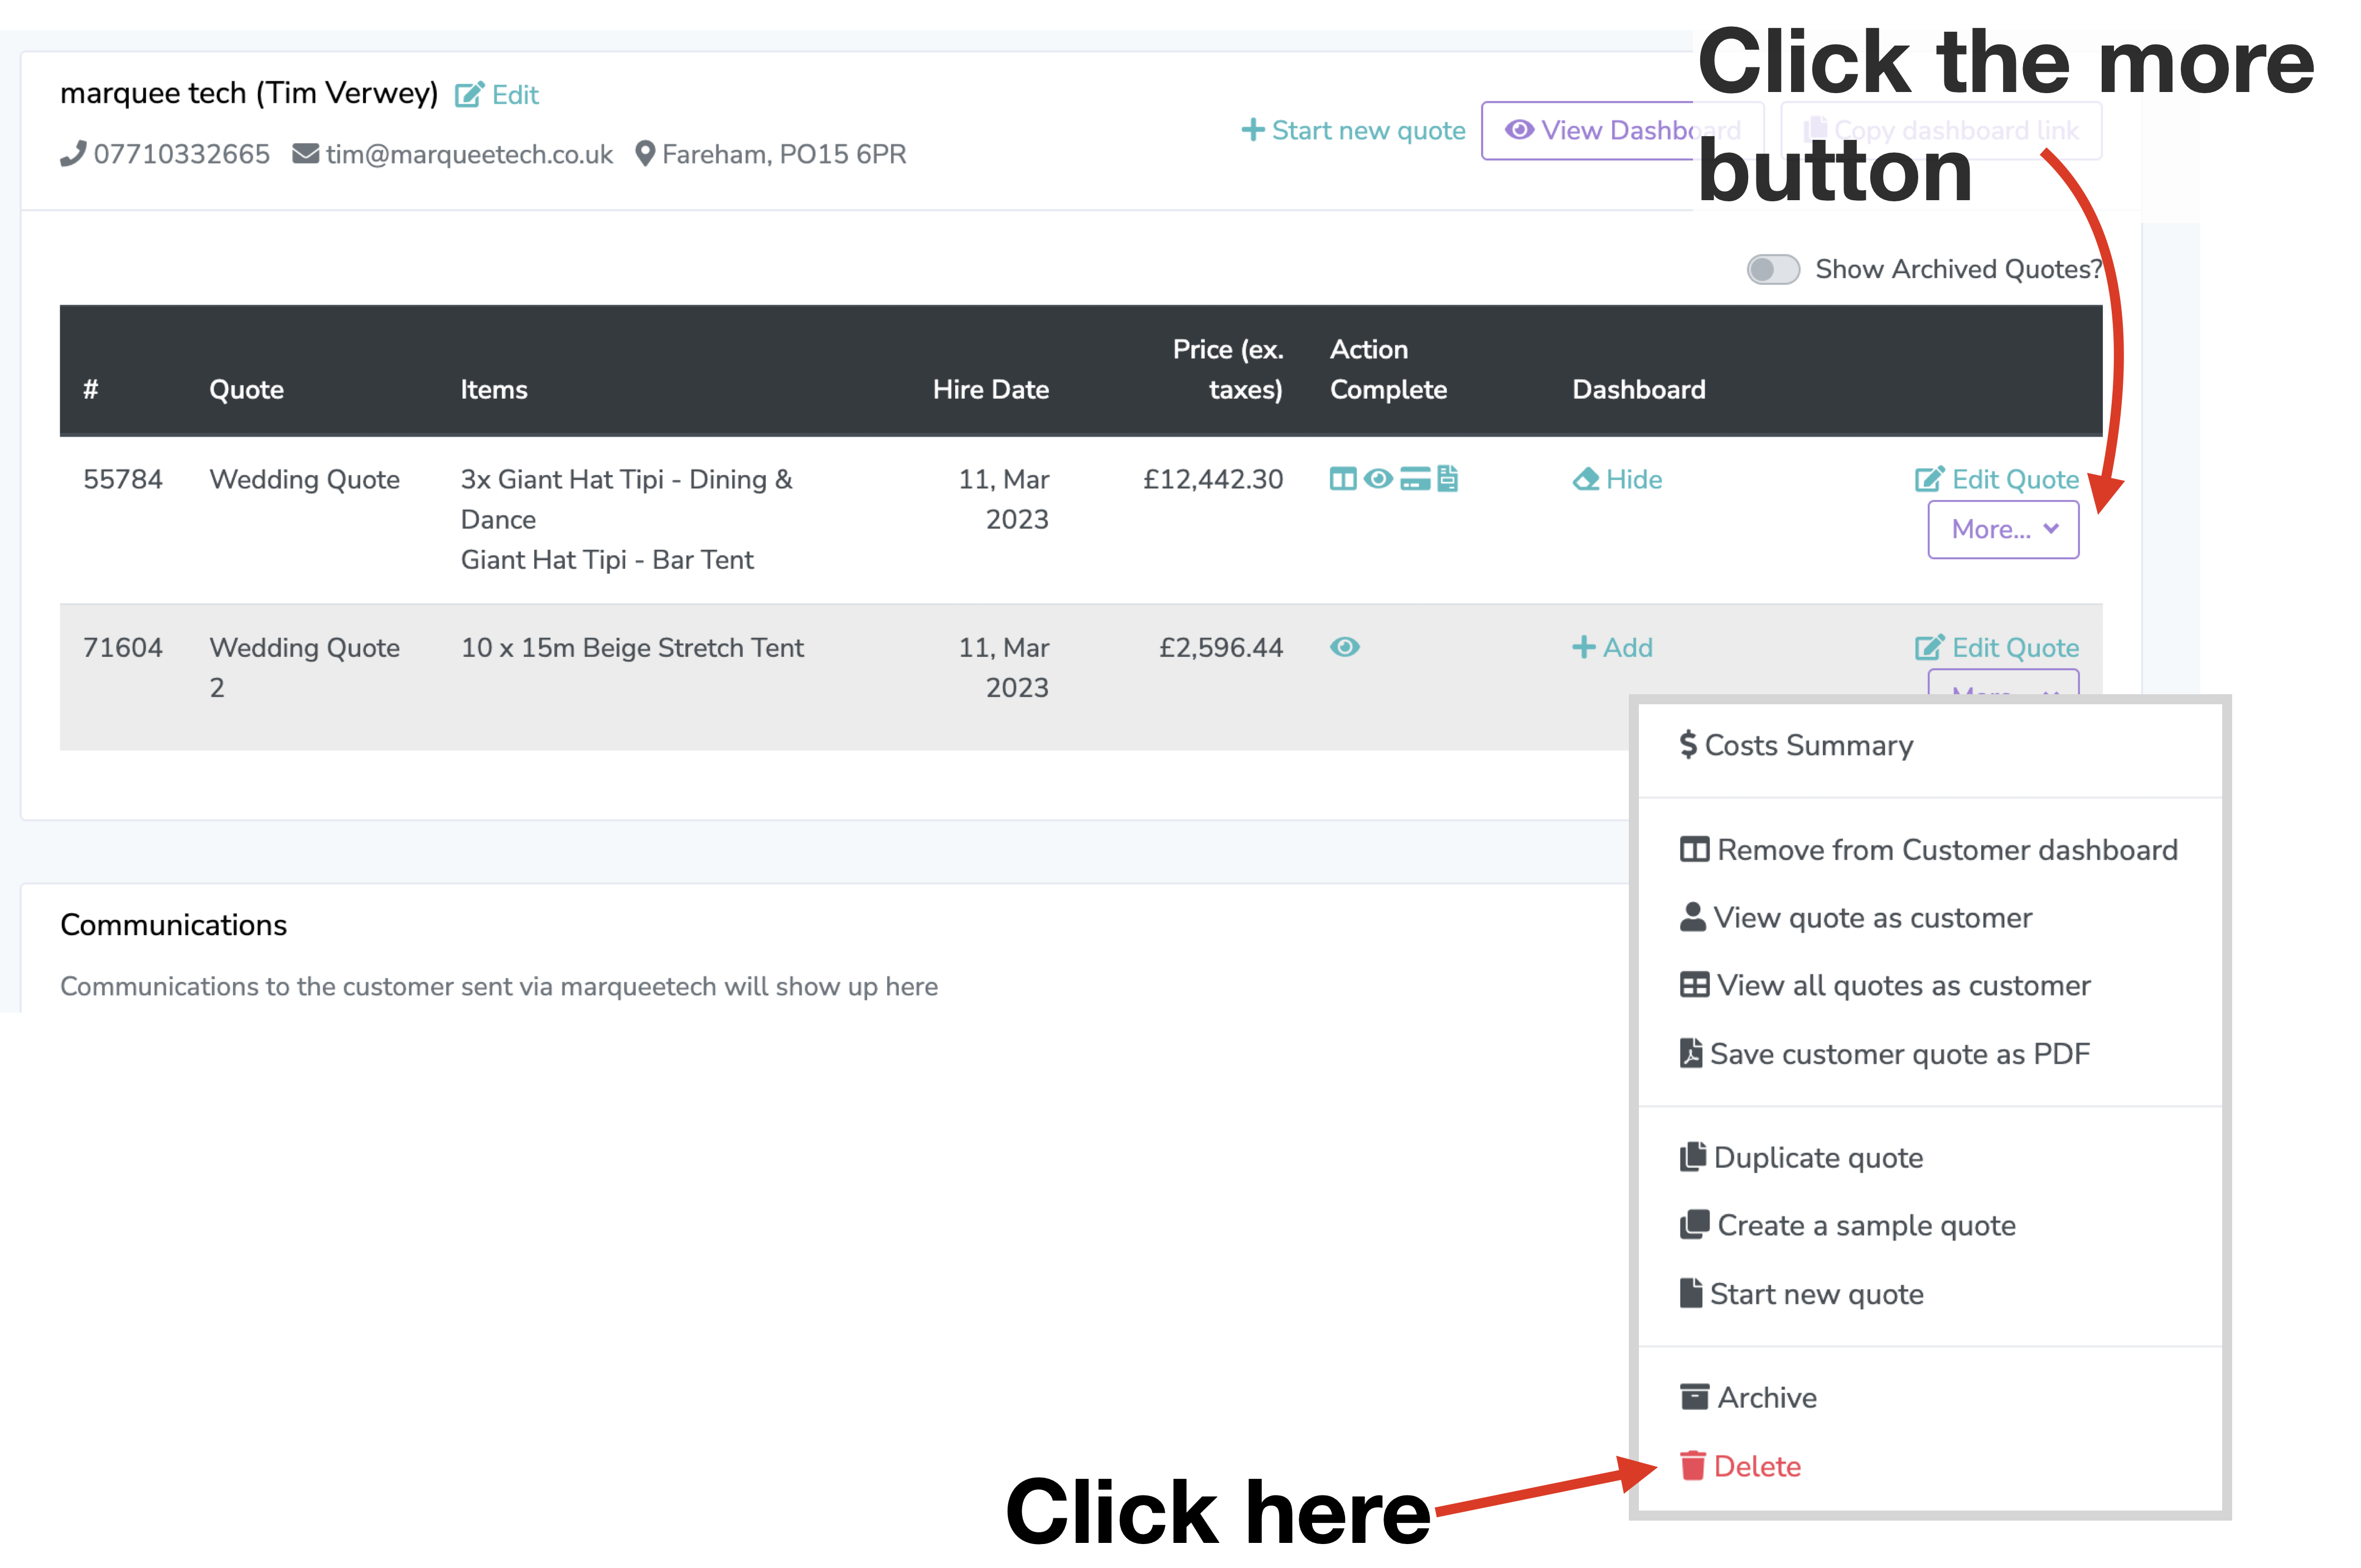Screen dimensions: 2361x1568
Task: Click the envelope icon beside the email address
Action: [305, 154]
